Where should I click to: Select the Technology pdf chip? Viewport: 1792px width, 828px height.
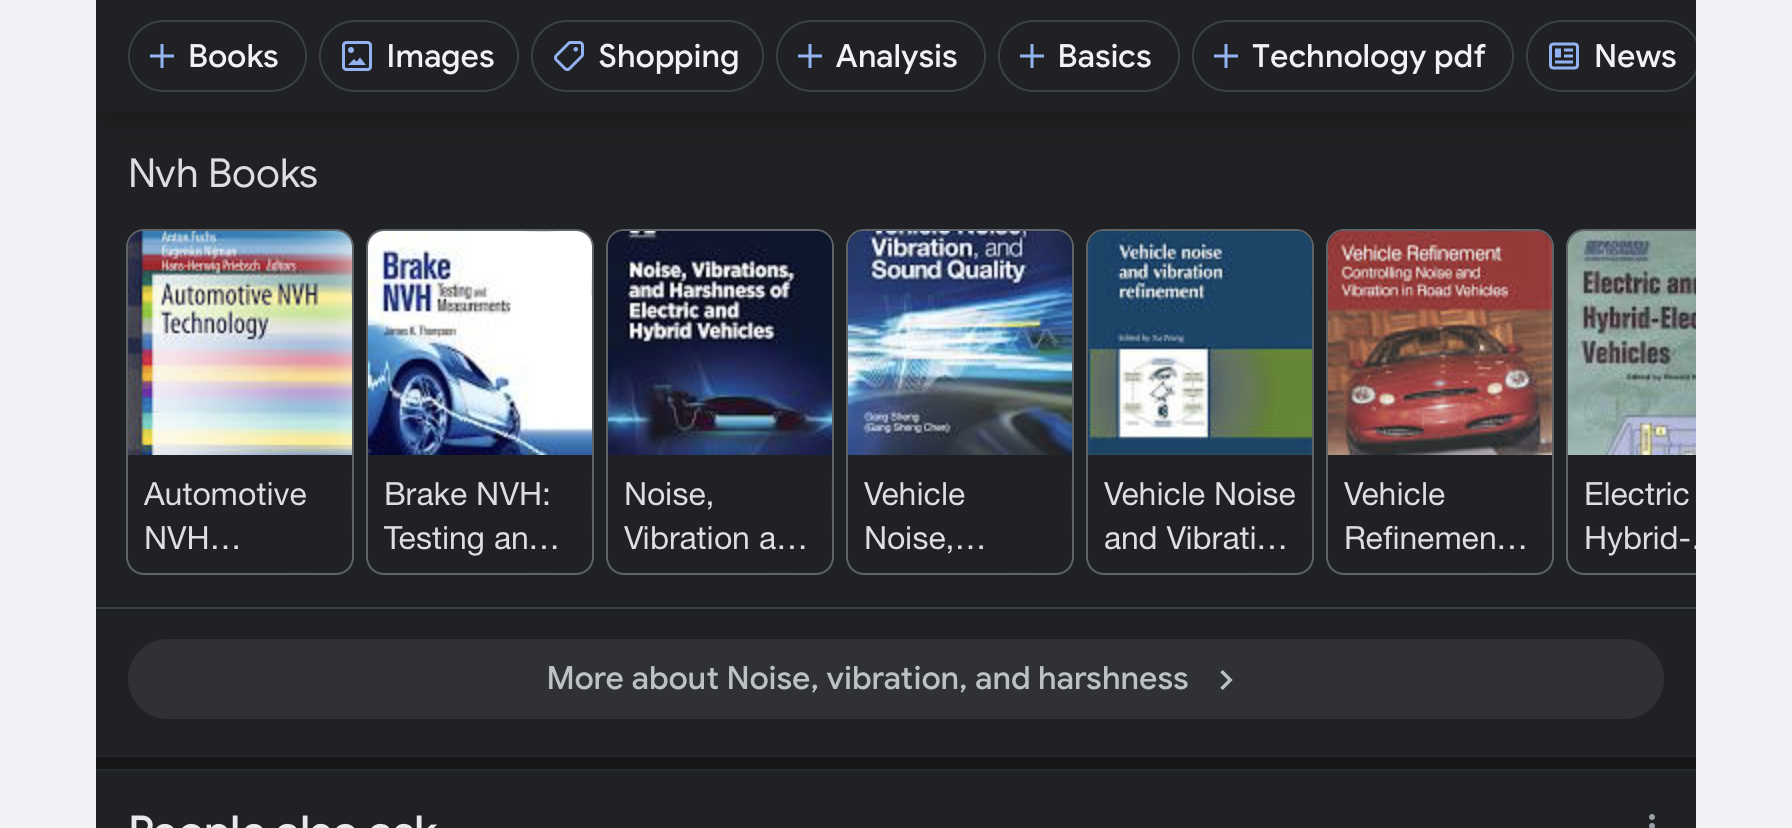(1352, 56)
